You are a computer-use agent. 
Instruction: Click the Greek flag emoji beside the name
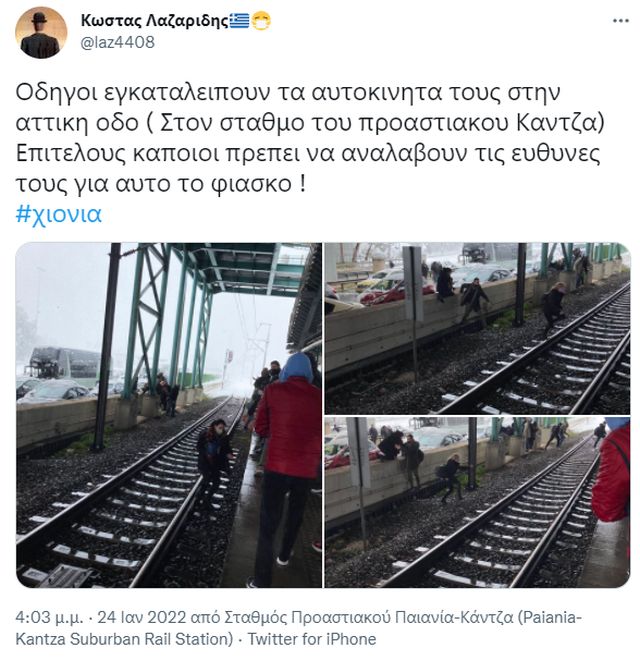click(x=240, y=21)
